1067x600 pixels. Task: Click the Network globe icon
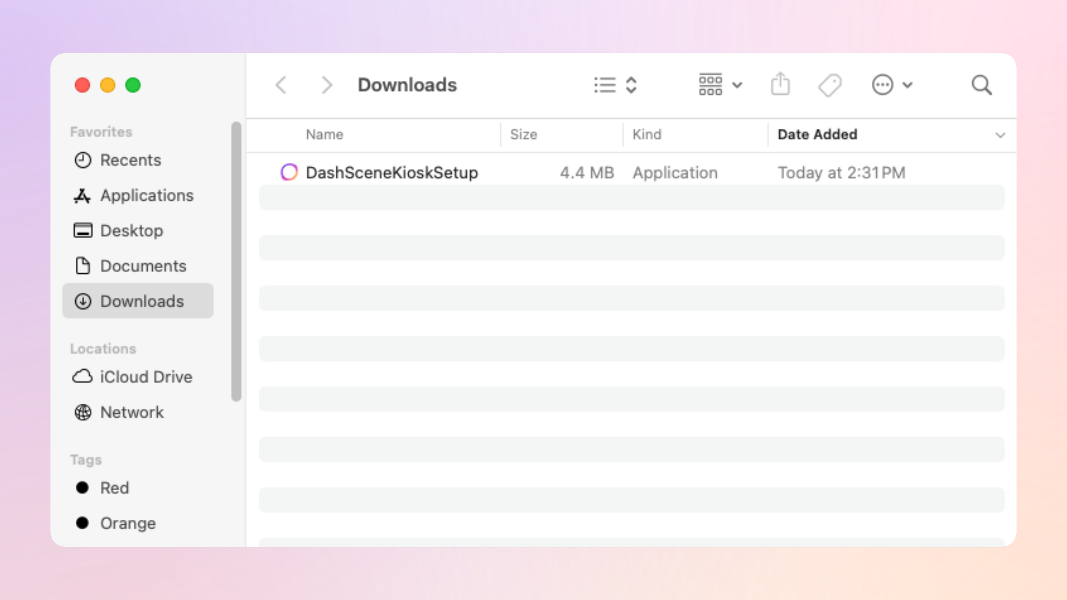click(83, 412)
